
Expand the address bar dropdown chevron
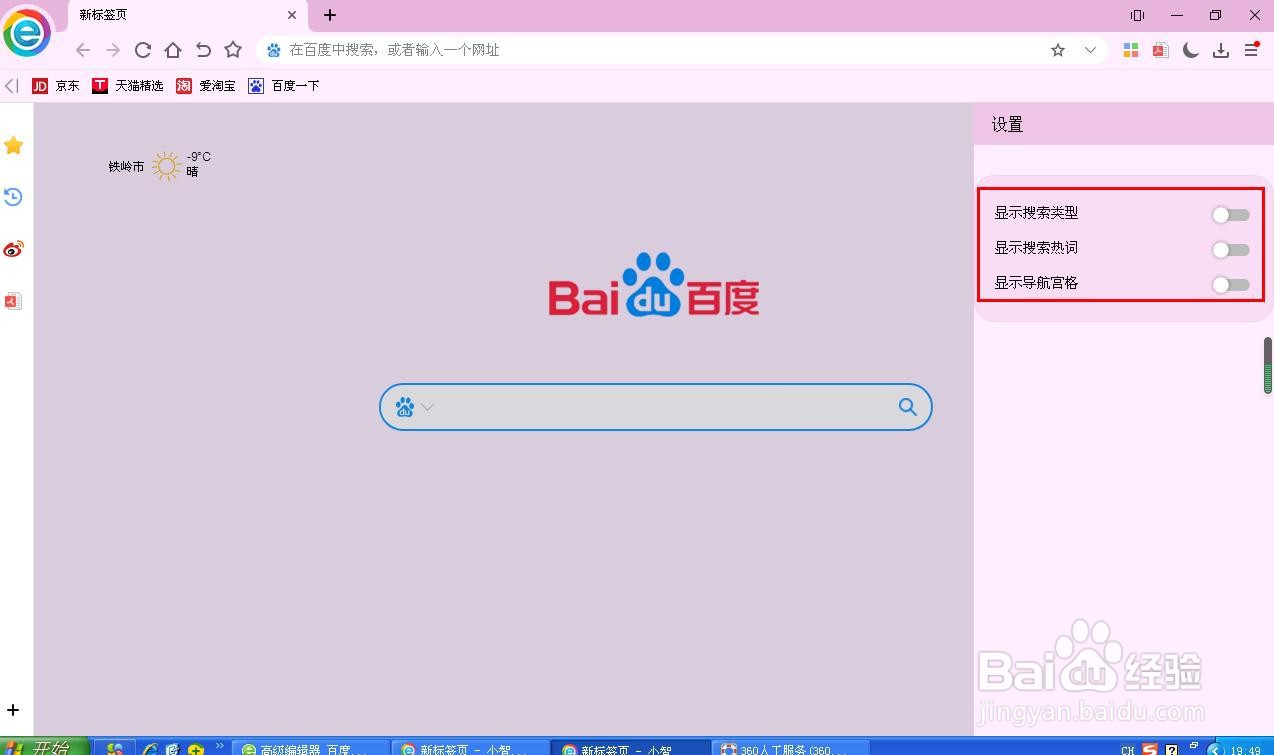pos(1090,50)
